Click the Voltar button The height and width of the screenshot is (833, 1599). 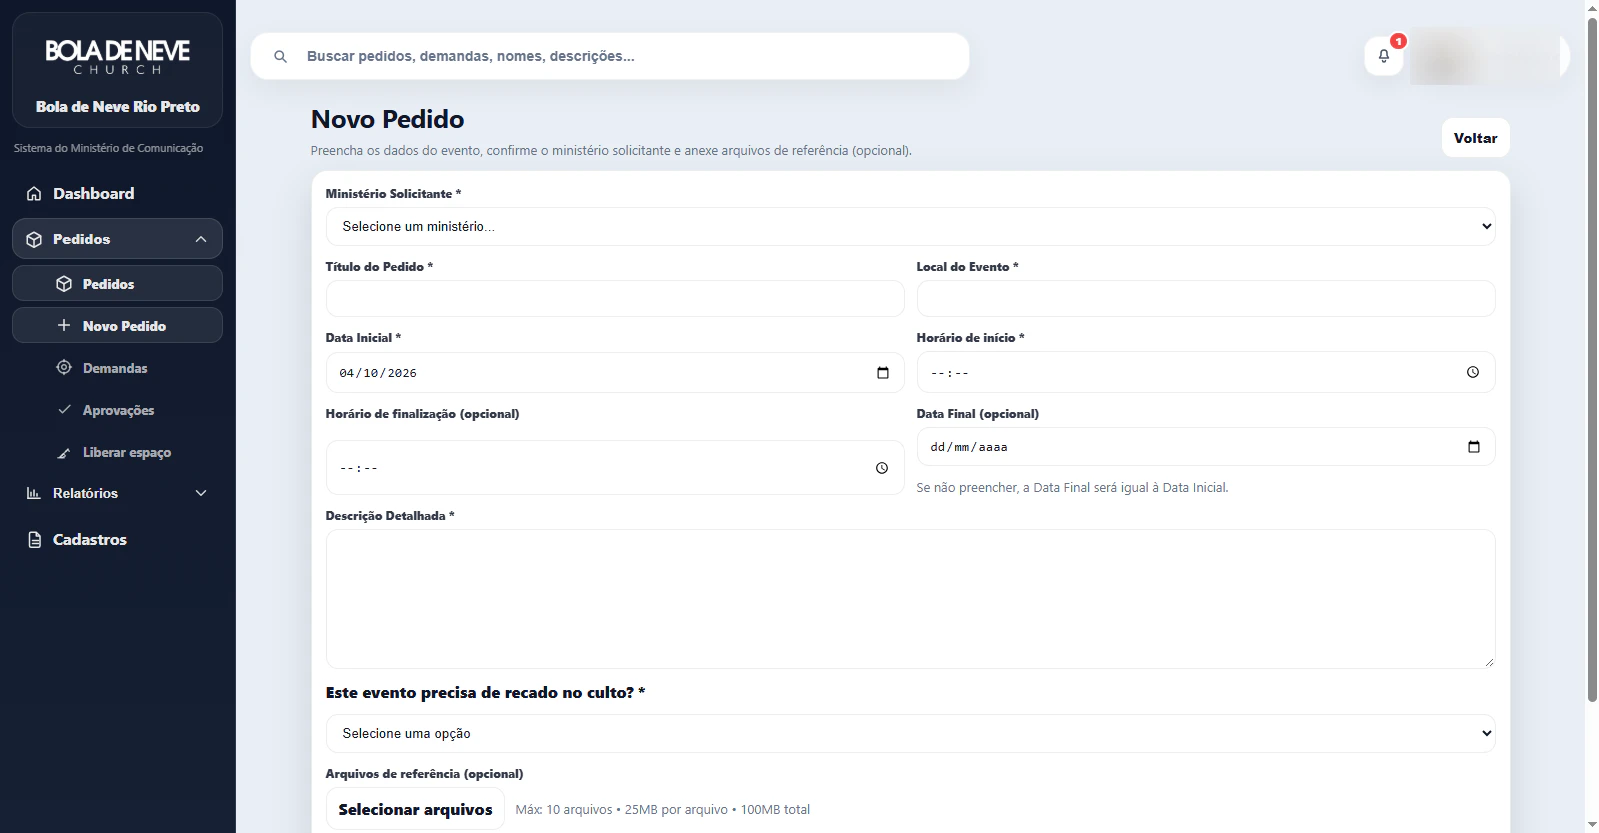[1475, 138]
